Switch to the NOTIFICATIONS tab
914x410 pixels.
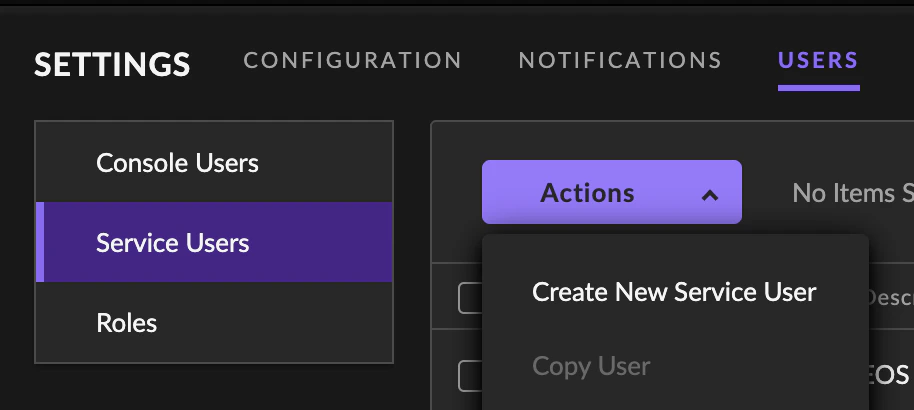pyautogui.click(x=620, y=60)
